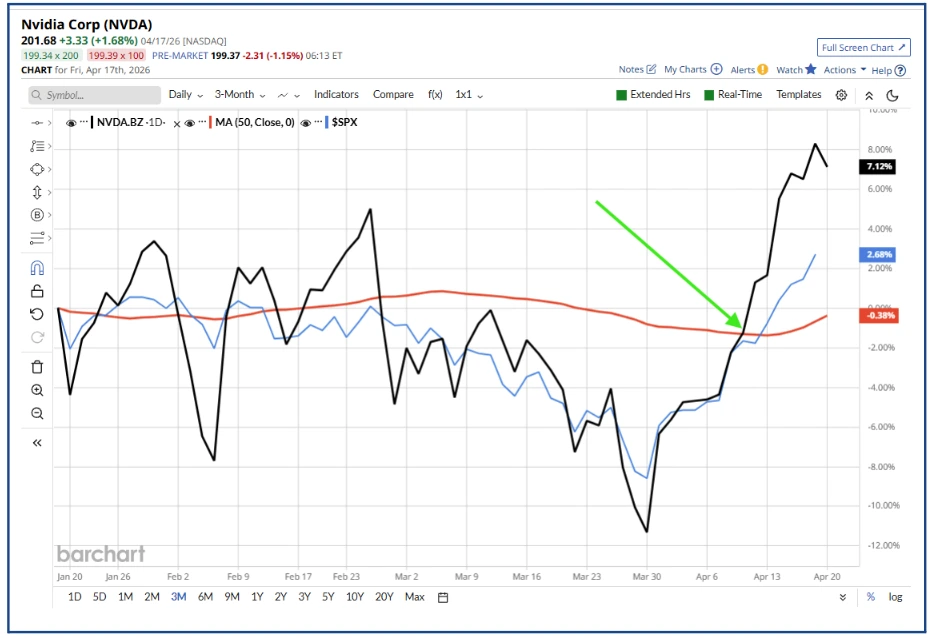Toggle visibility eye for $SPX comparison

click(x=306, y=123)
